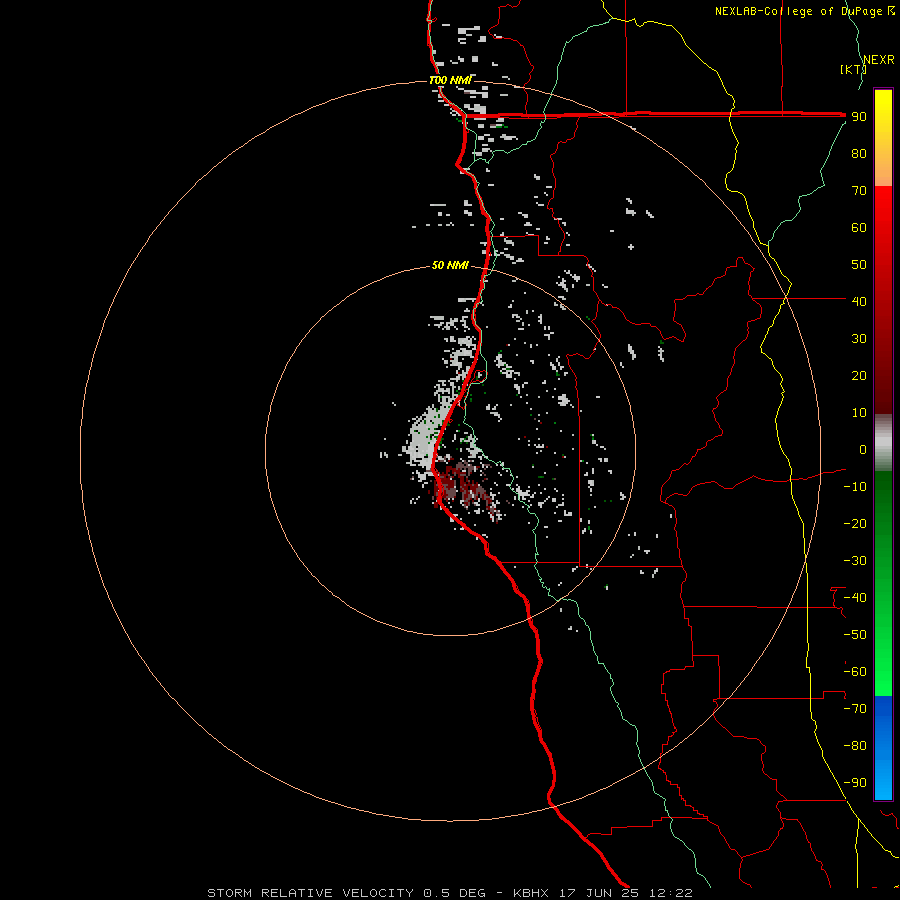
Task: Click the [KT] units label above the scale
Action: tap(853, 69)
